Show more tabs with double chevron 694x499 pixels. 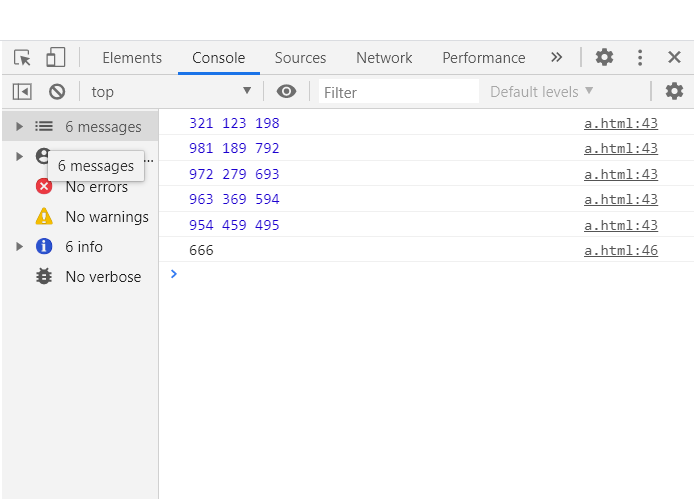(556, 57)
